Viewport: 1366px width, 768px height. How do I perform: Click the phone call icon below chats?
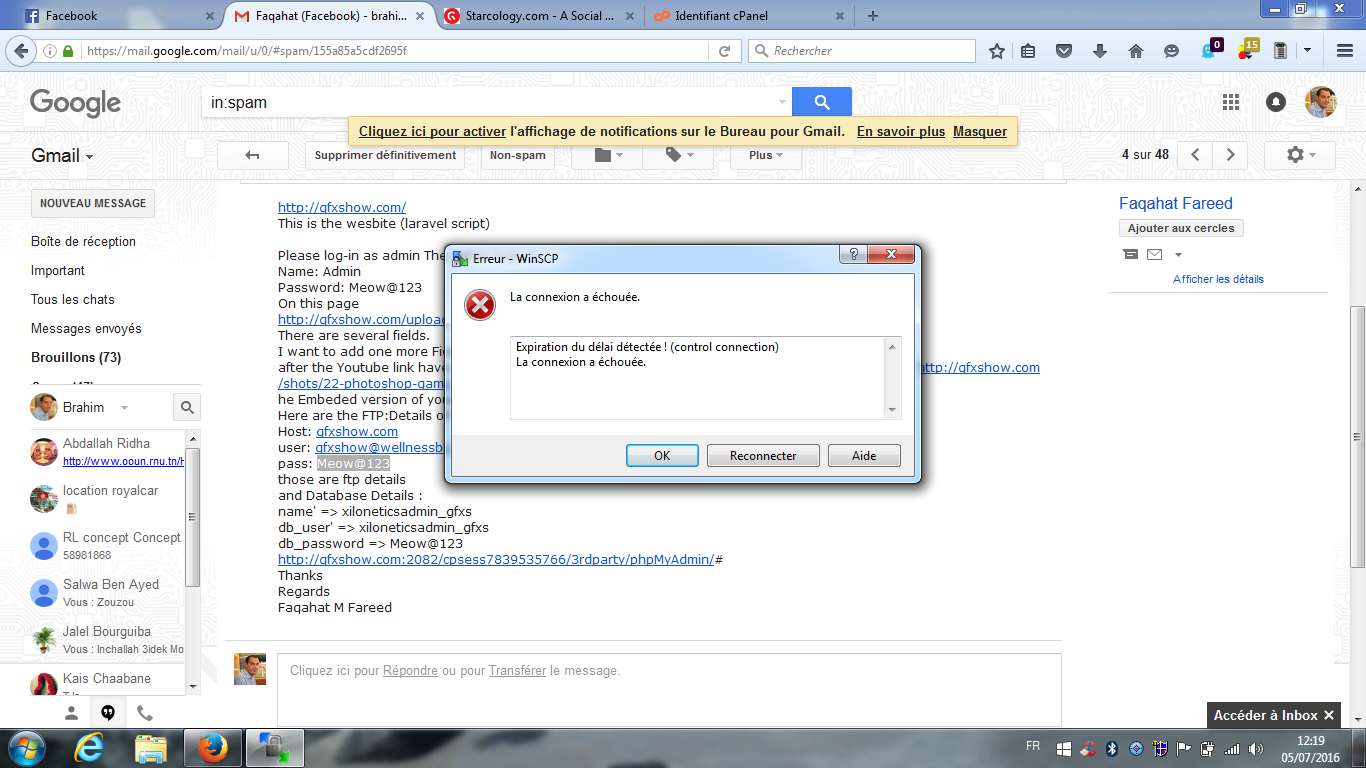click(x=144, y=713)
